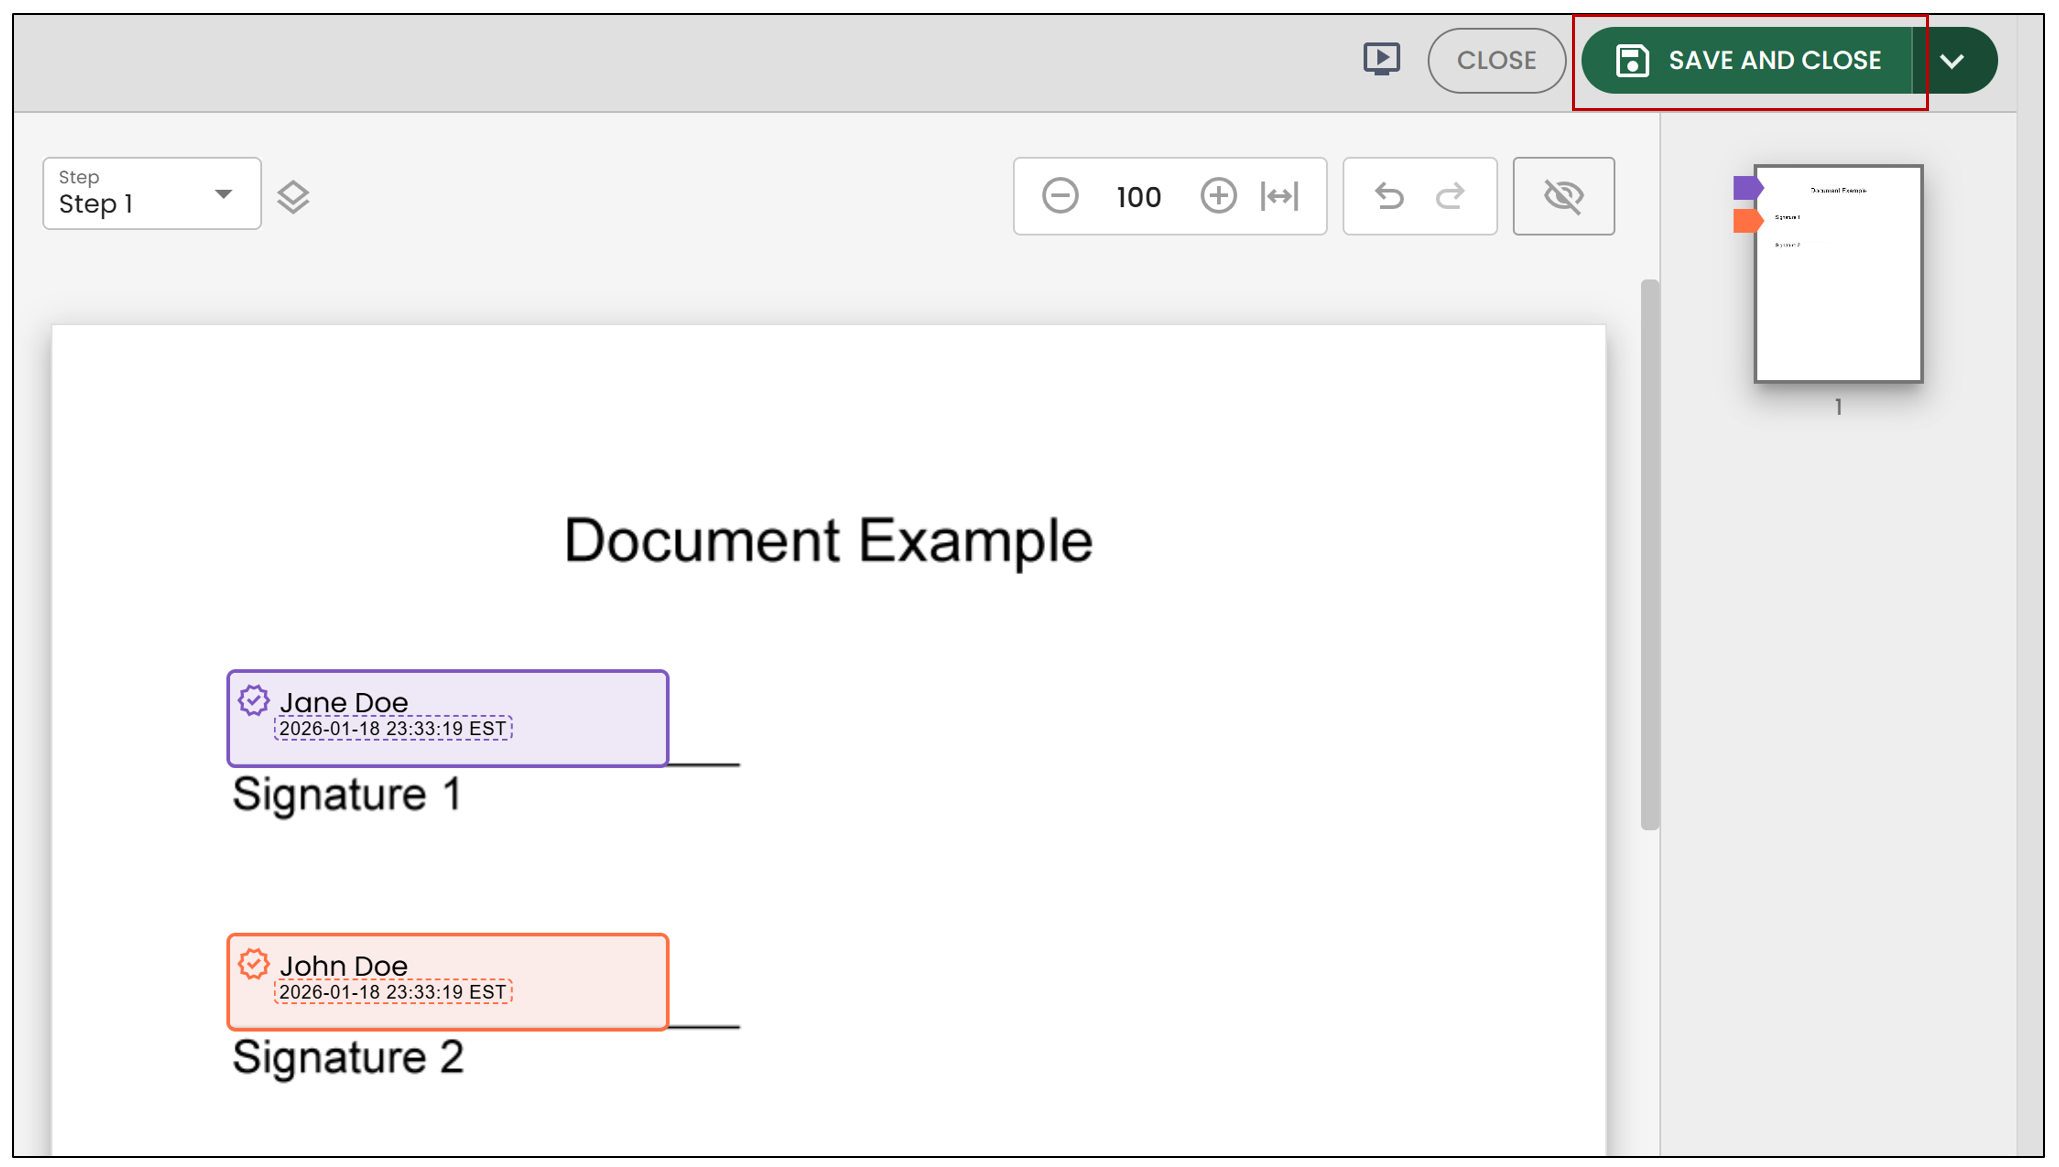Toggle field visibility with crossed eye icon
The image size is (2059, 1167).
coord(1563,196)
